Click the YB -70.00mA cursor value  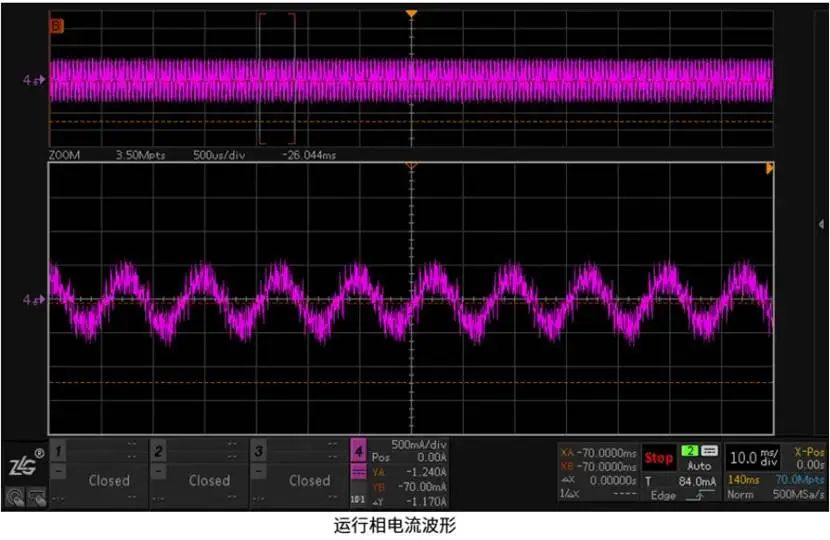pos(422,487)
